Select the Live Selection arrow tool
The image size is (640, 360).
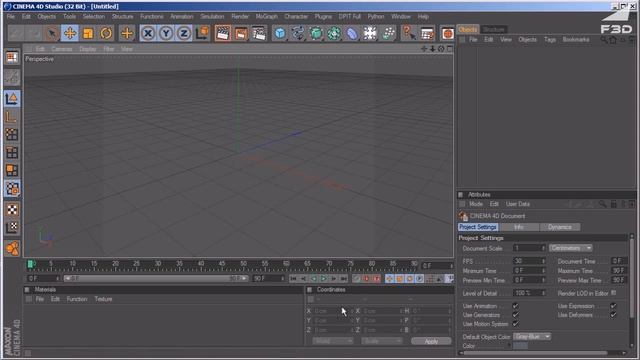click(x=52, y=33)
